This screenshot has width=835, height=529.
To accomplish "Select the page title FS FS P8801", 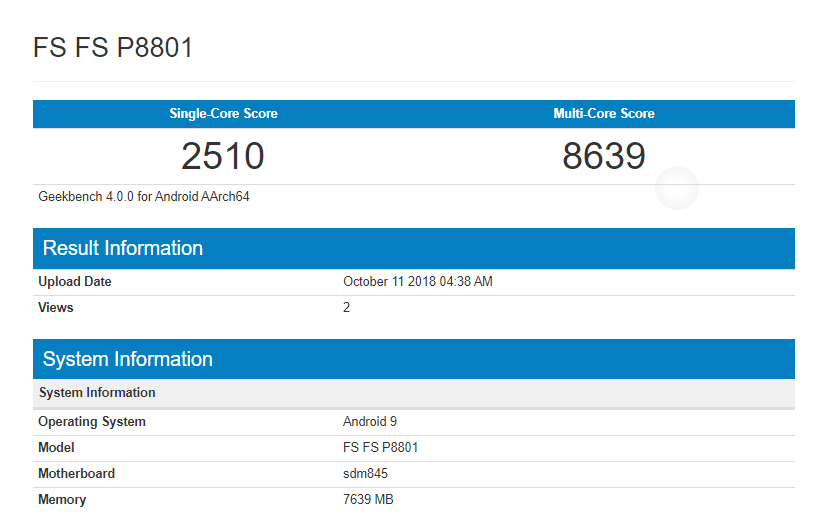I will click(x=112, y=47).
